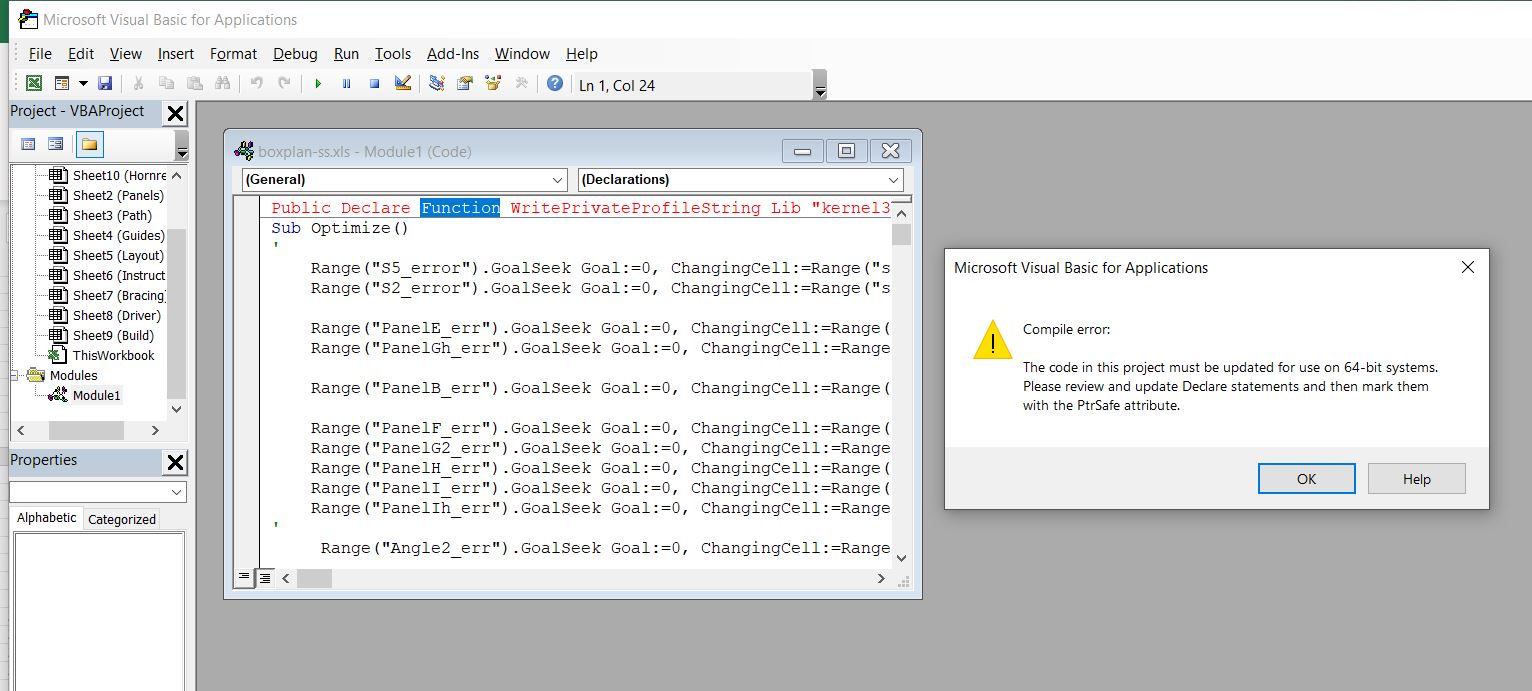Select ThisWorkbook in project tree
The image size is (1532, 691).
tap(113, 355)
